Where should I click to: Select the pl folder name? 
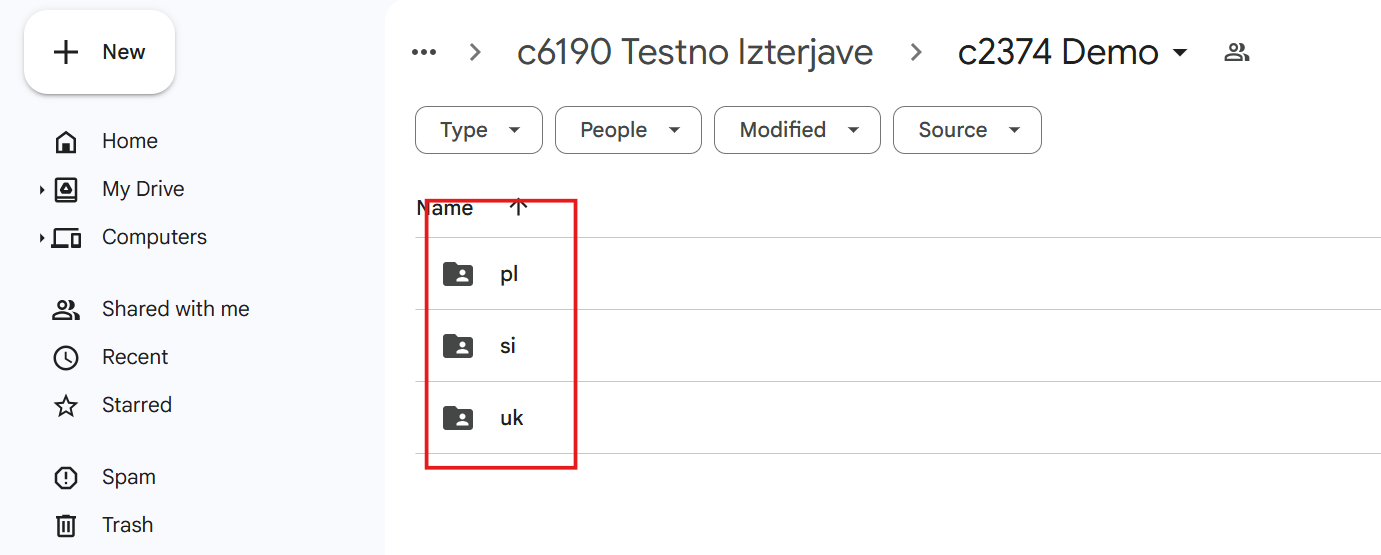click(509, 273)
